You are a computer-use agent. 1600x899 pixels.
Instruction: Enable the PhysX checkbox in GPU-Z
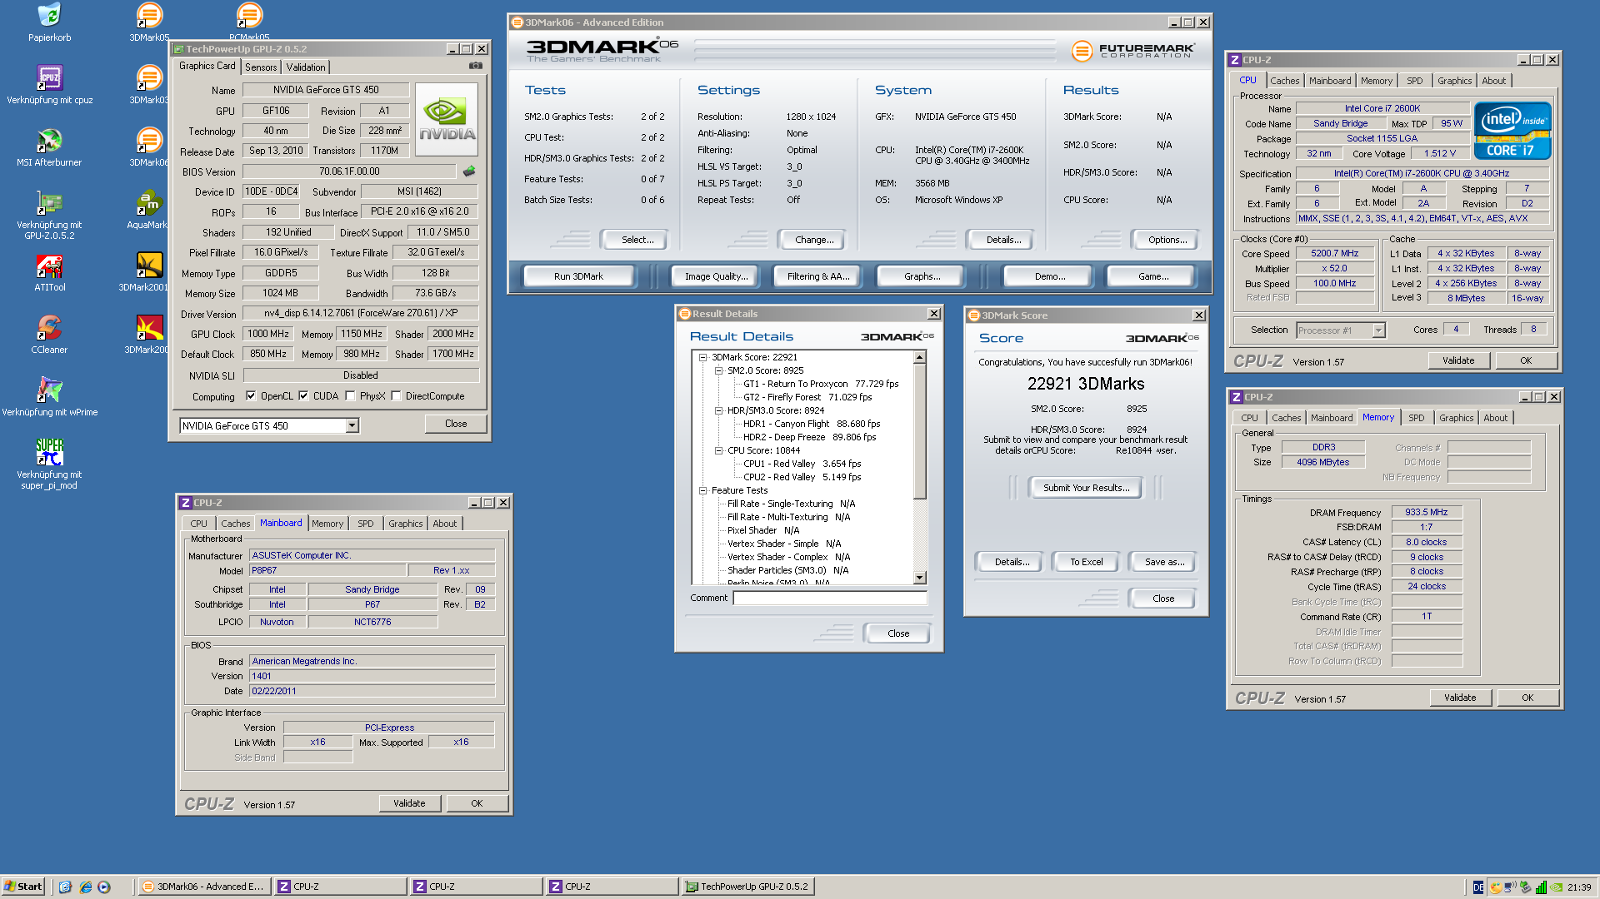350,396
